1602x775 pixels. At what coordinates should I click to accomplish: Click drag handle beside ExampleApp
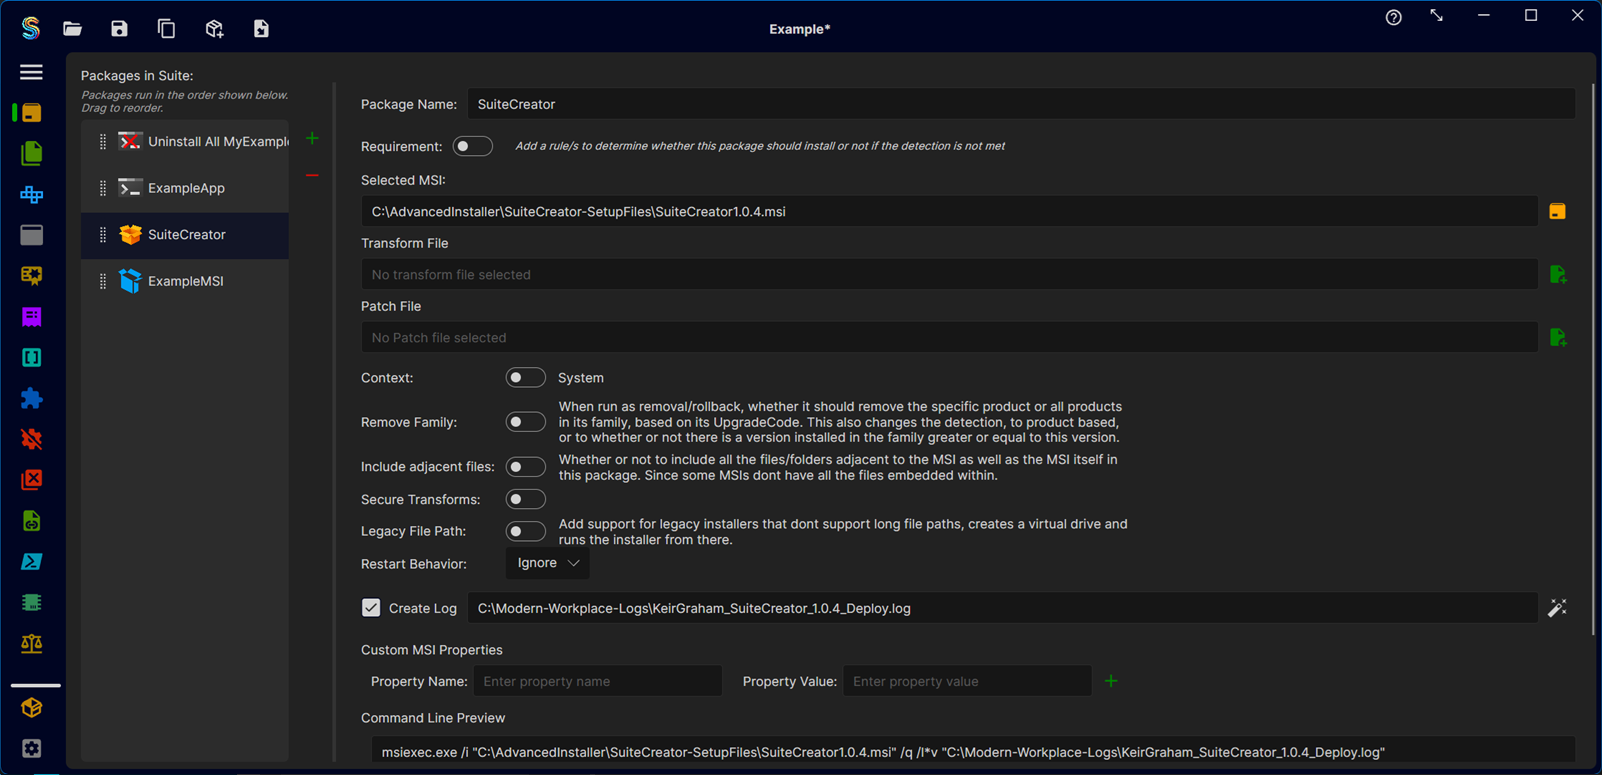[x=103, y=188]
